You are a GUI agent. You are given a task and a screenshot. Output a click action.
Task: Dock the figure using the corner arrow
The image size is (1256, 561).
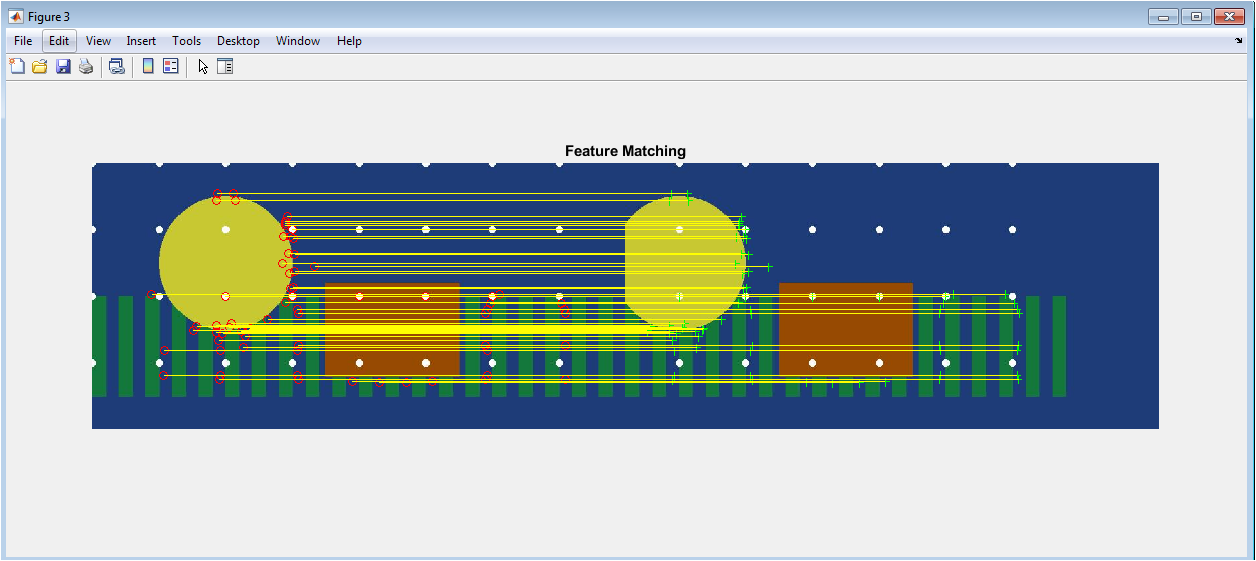tap(1239, 41)
